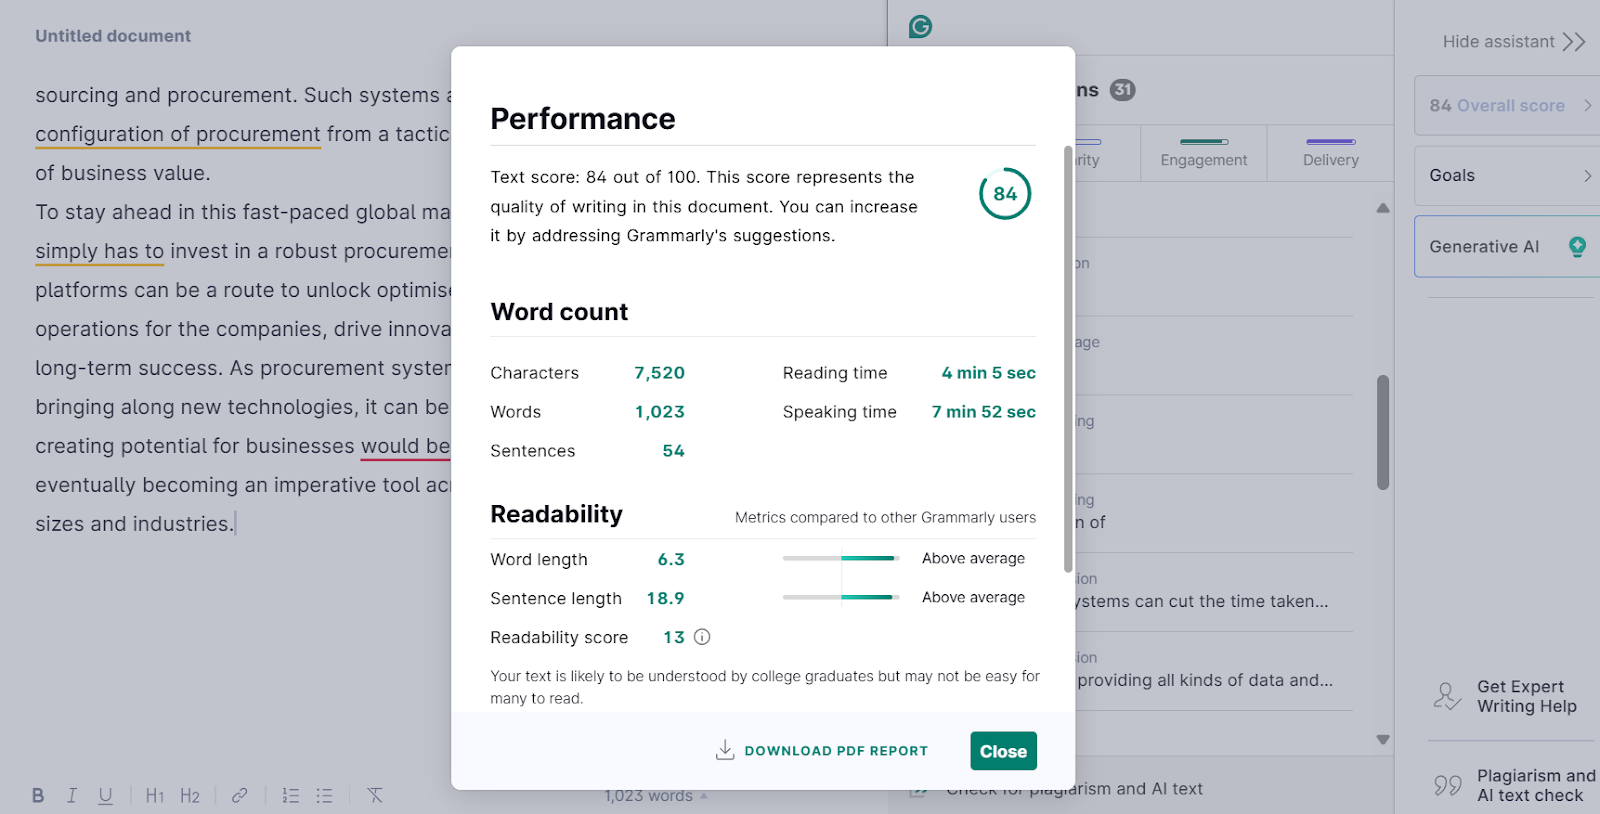Close the Performance dialog
1600x814 pixels.
point(1003,751)
